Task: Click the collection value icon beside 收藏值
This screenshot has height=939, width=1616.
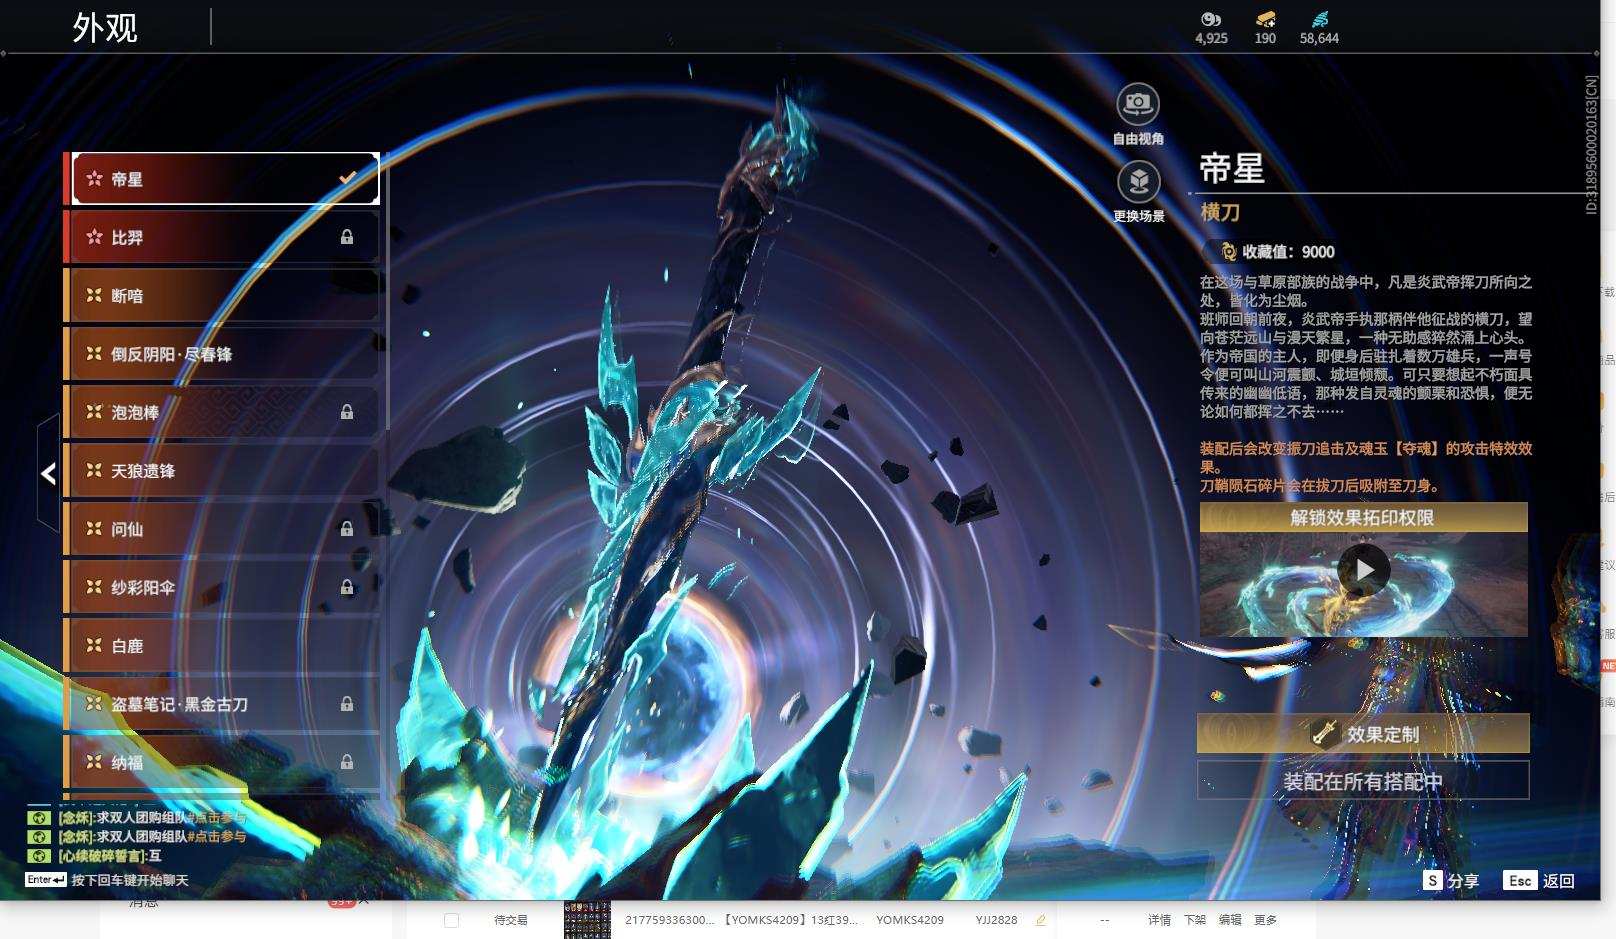Action: (x=1228, y=252)
